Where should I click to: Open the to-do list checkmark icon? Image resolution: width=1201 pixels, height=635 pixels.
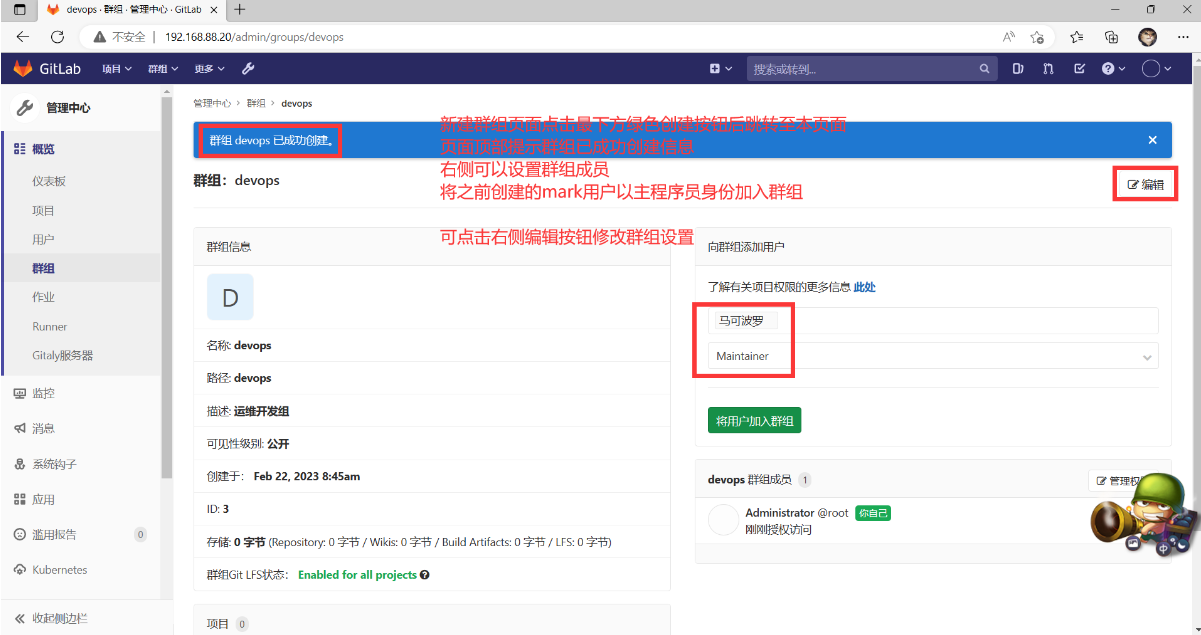[1079, 69]
